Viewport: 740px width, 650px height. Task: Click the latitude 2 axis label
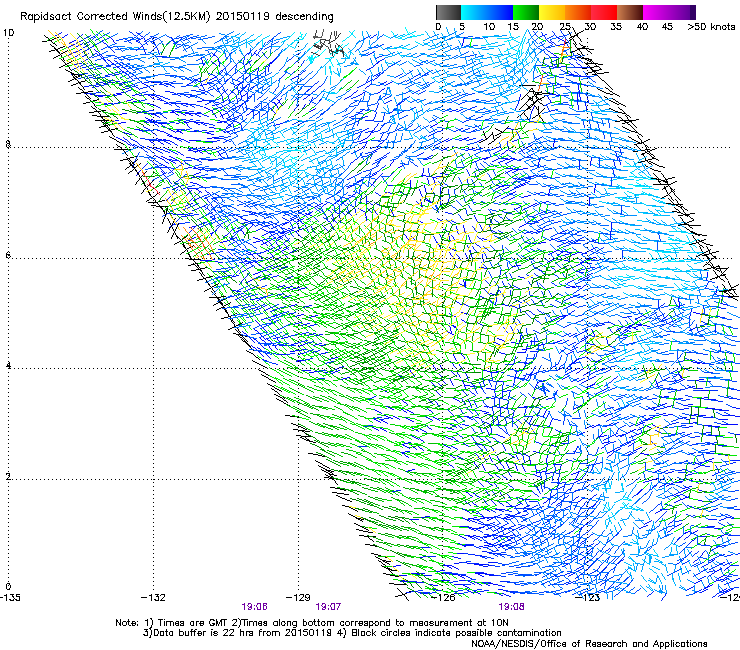(x=8, y=477)
